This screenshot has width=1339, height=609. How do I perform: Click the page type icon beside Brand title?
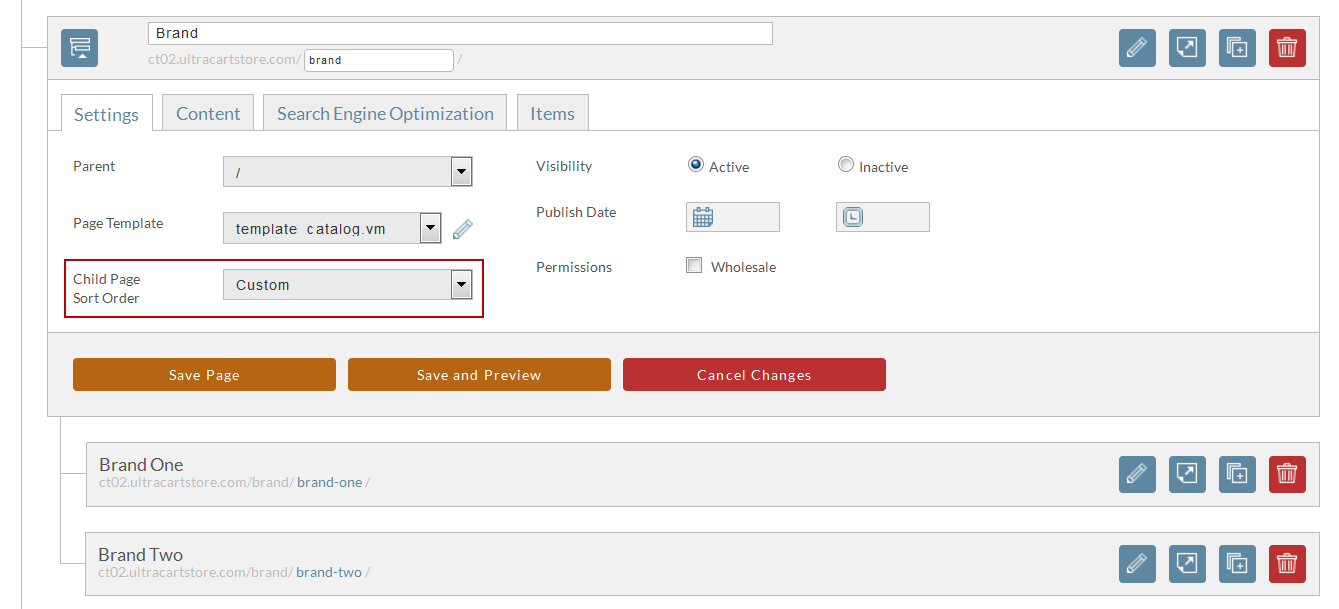tap(79, 48)
